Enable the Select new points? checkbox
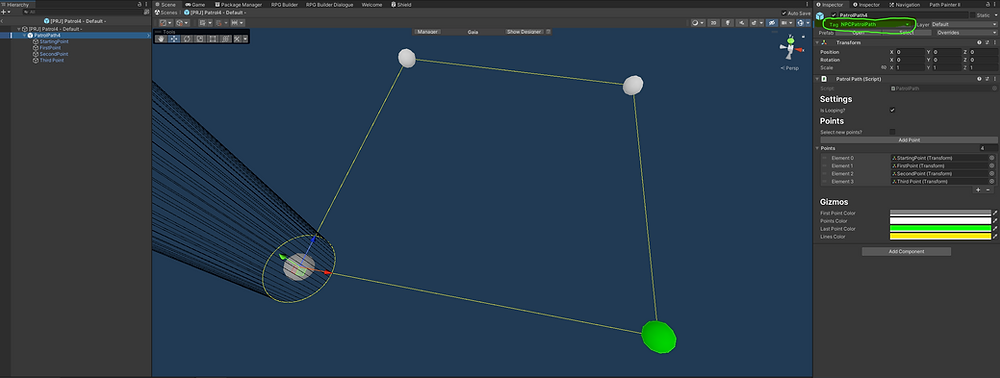Viewport: 1000px width, 378px height. click(892, 132)
